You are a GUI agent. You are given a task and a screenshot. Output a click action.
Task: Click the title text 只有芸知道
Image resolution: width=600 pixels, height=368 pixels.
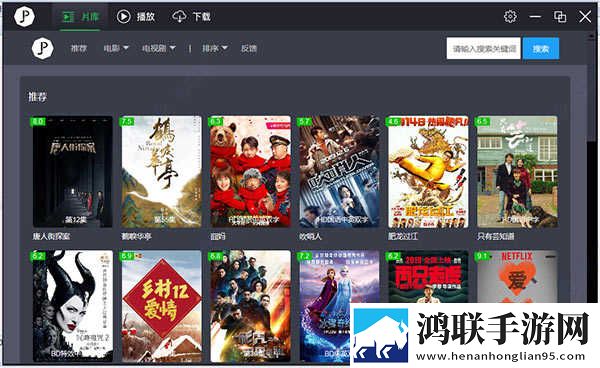[x=496, y=236]
